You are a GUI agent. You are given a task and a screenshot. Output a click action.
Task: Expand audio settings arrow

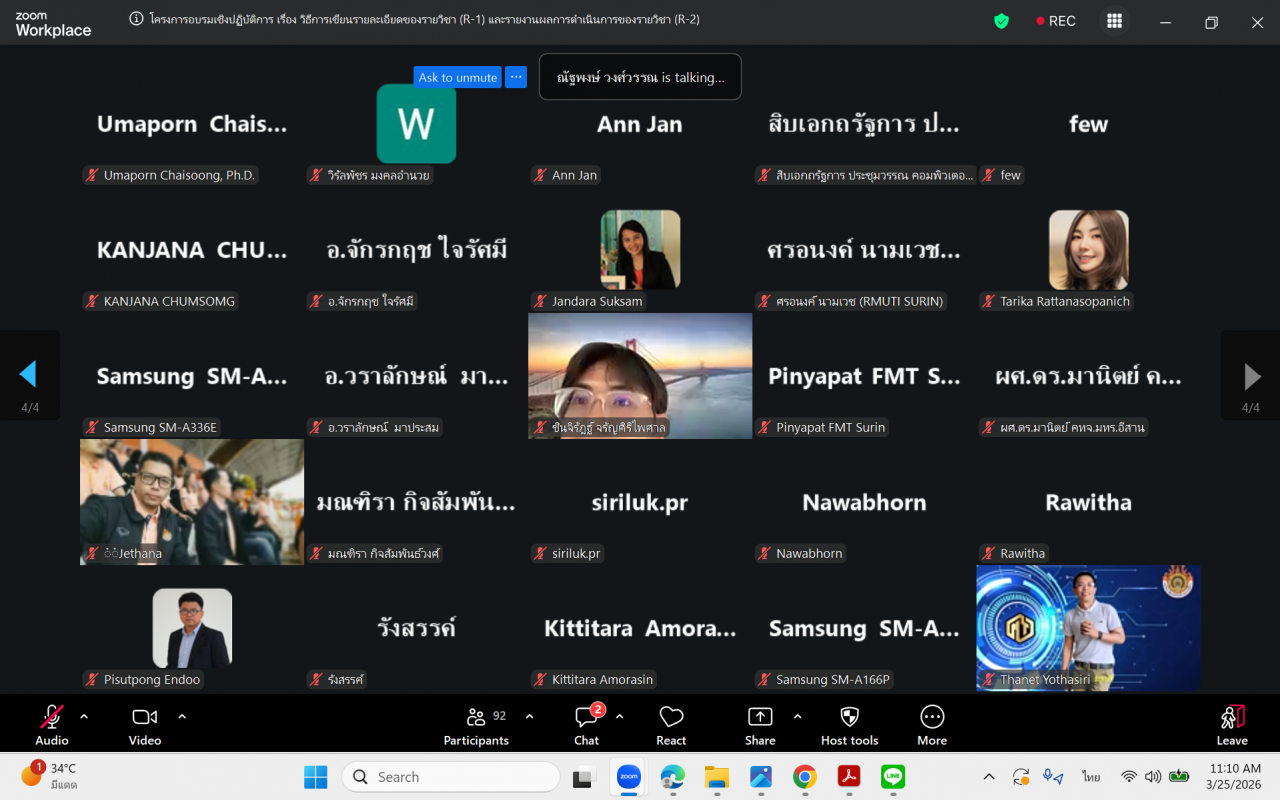point(84,716)
